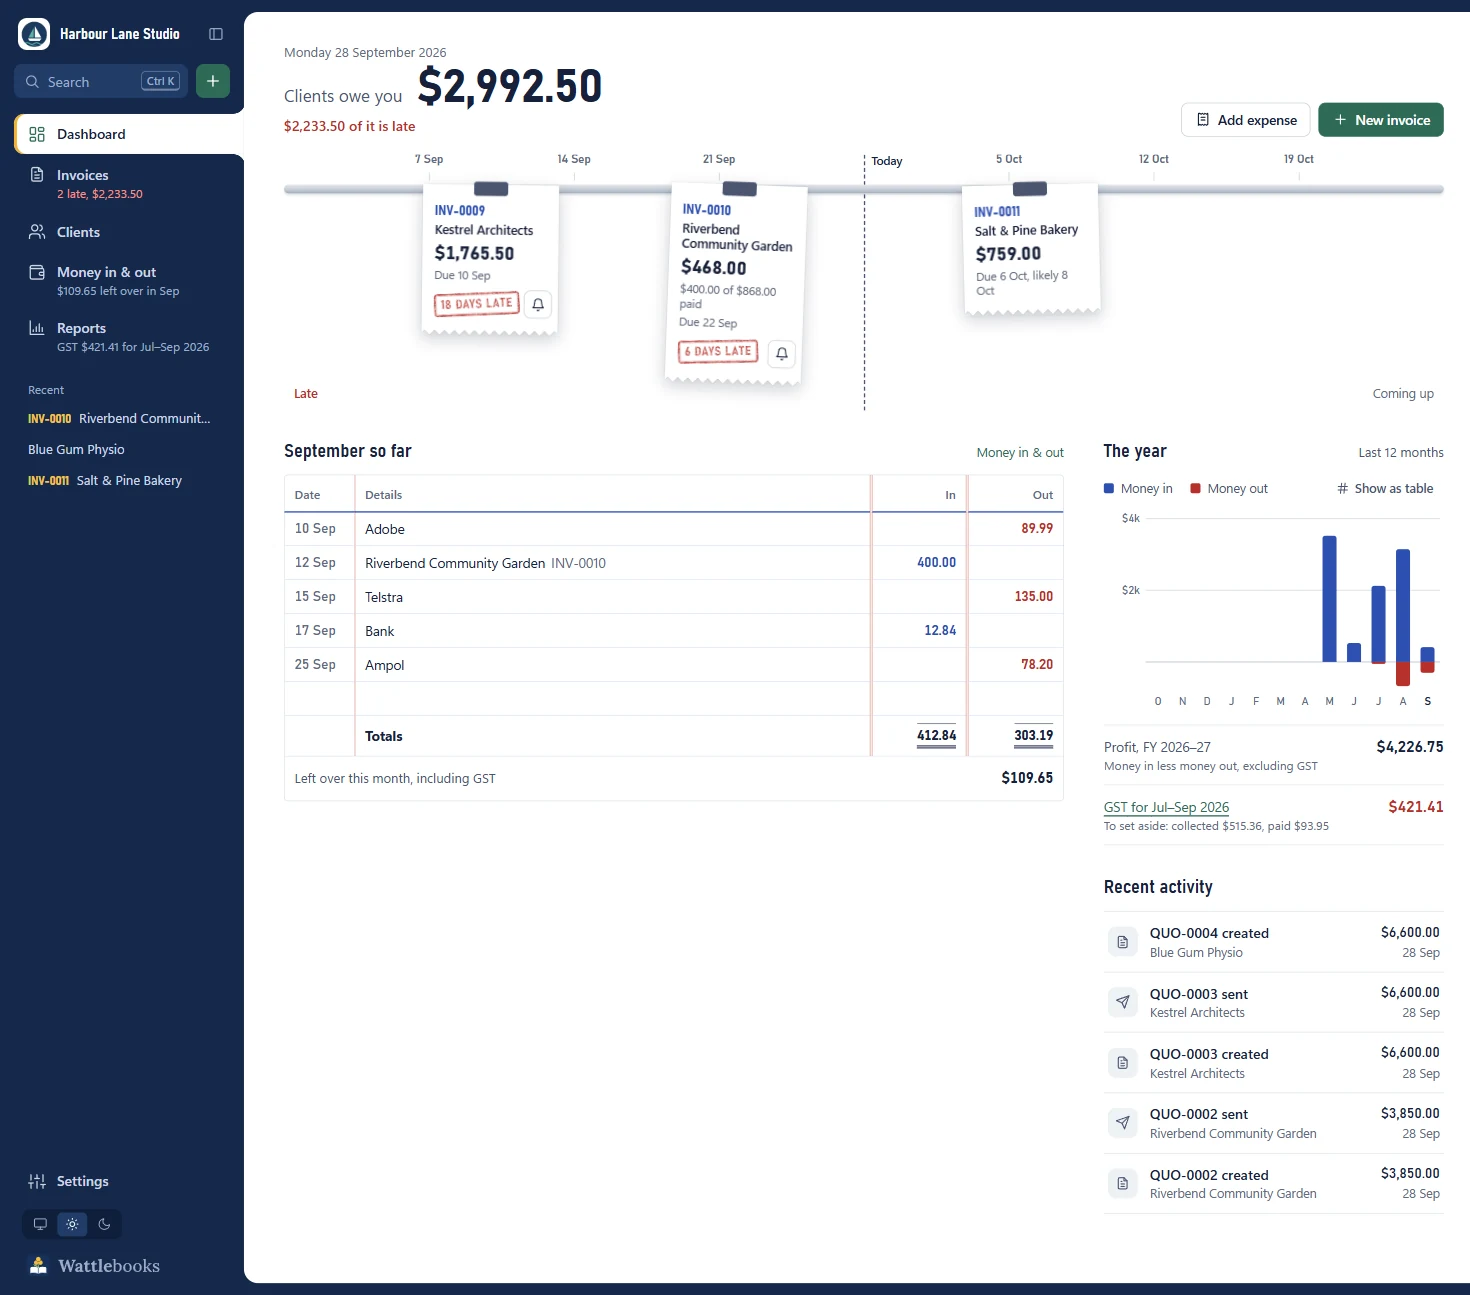1470x1295 pixels.
Task: Open the INV-0011 Salt & Pine Bakery card
Action: coord(1031,249)
